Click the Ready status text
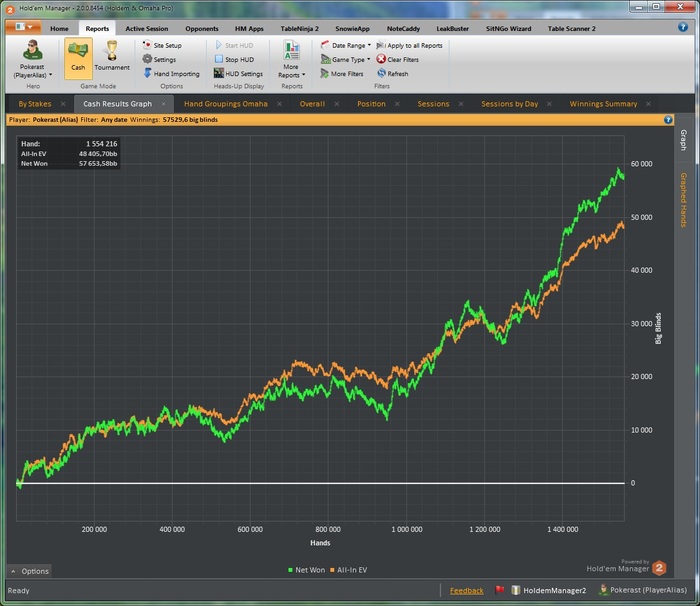700x606 pixels. 18,590
